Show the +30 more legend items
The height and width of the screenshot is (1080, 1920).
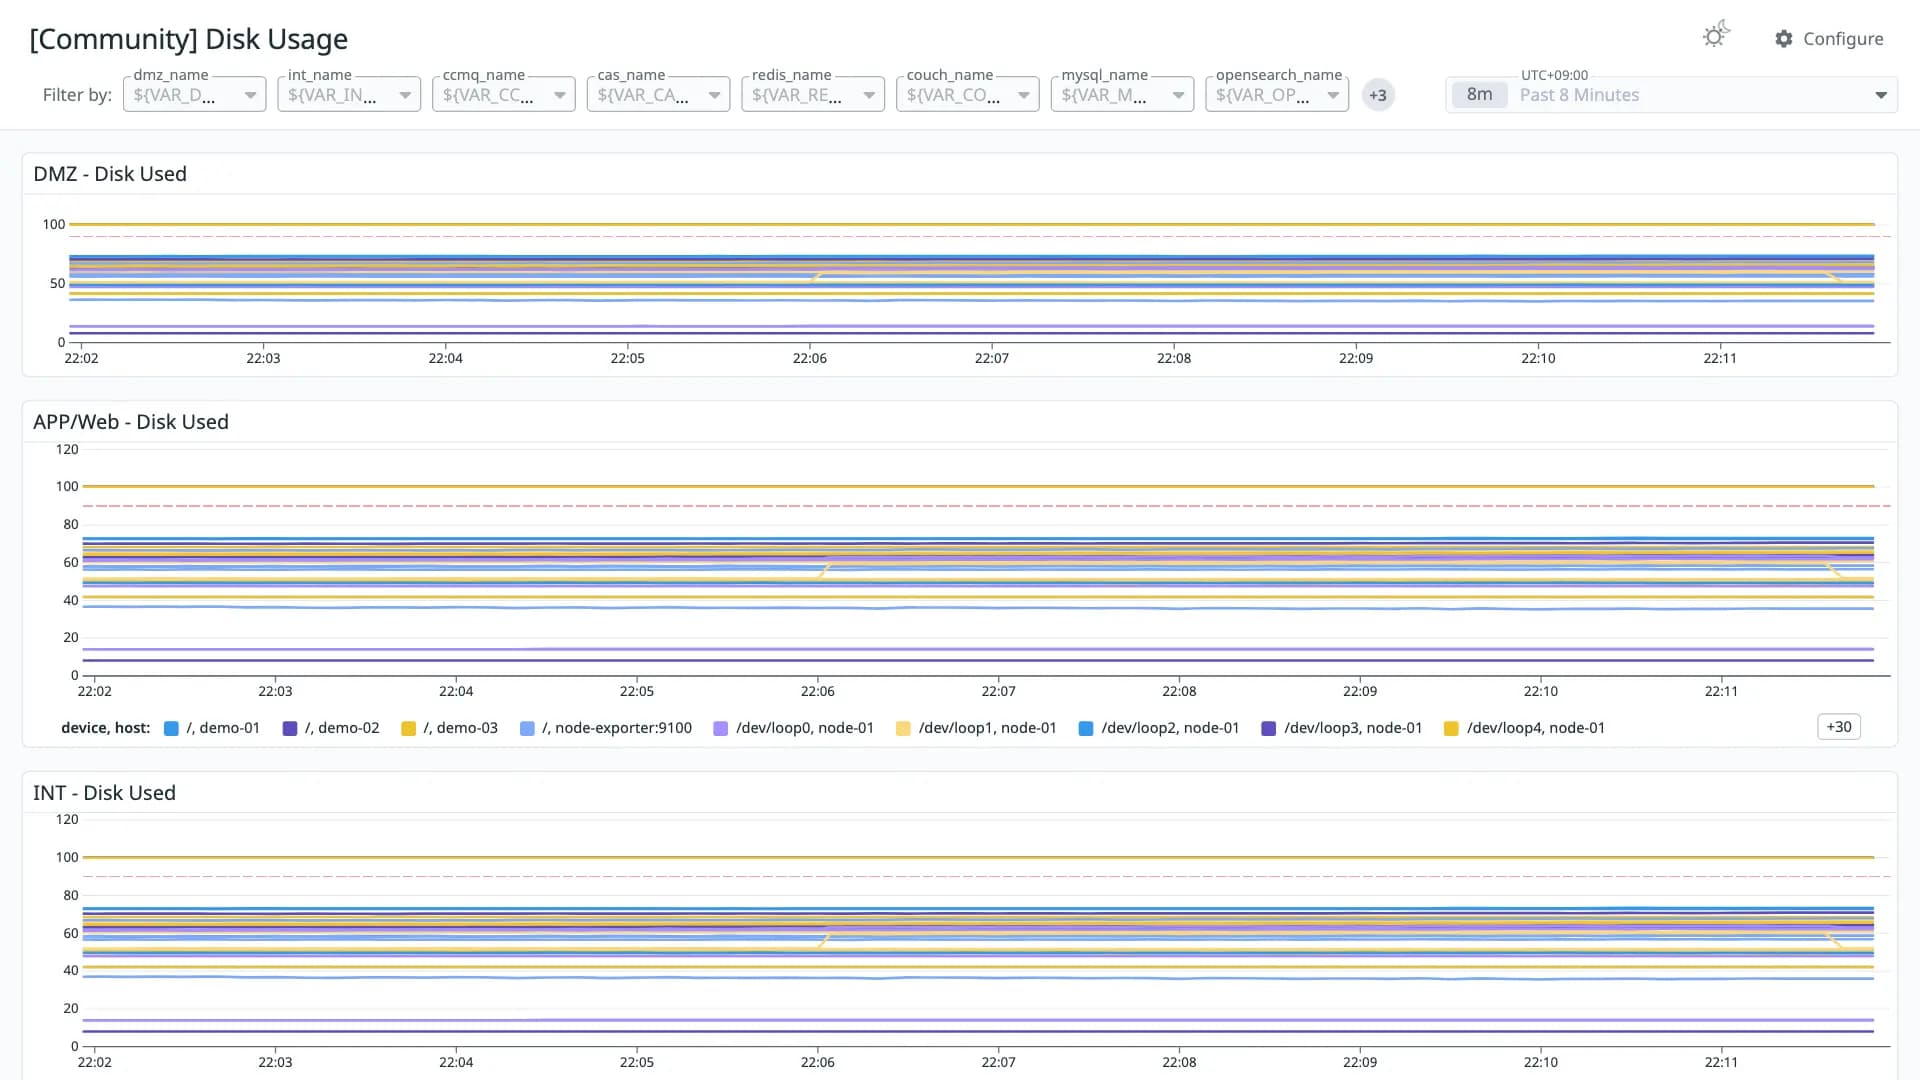coord(1838,727)
